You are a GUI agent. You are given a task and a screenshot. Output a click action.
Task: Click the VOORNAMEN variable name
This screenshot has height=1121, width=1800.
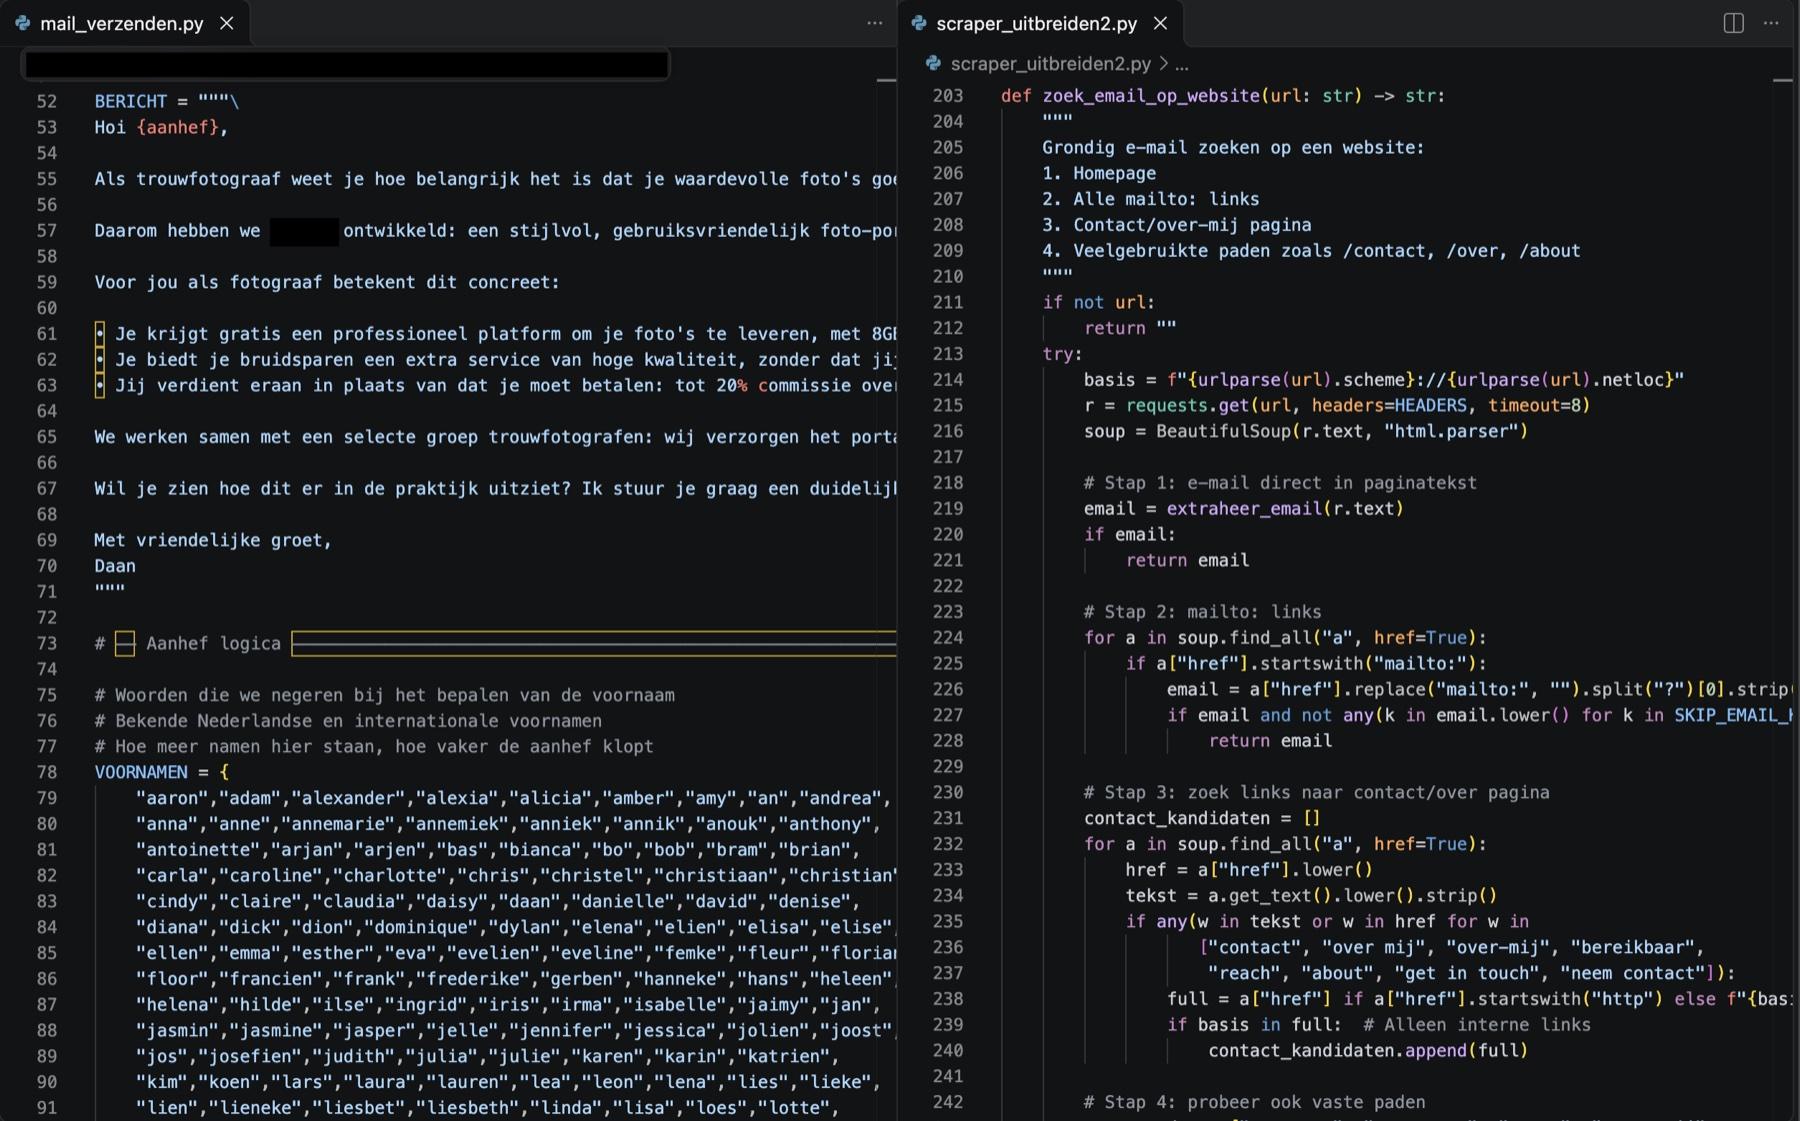[141, 772]
